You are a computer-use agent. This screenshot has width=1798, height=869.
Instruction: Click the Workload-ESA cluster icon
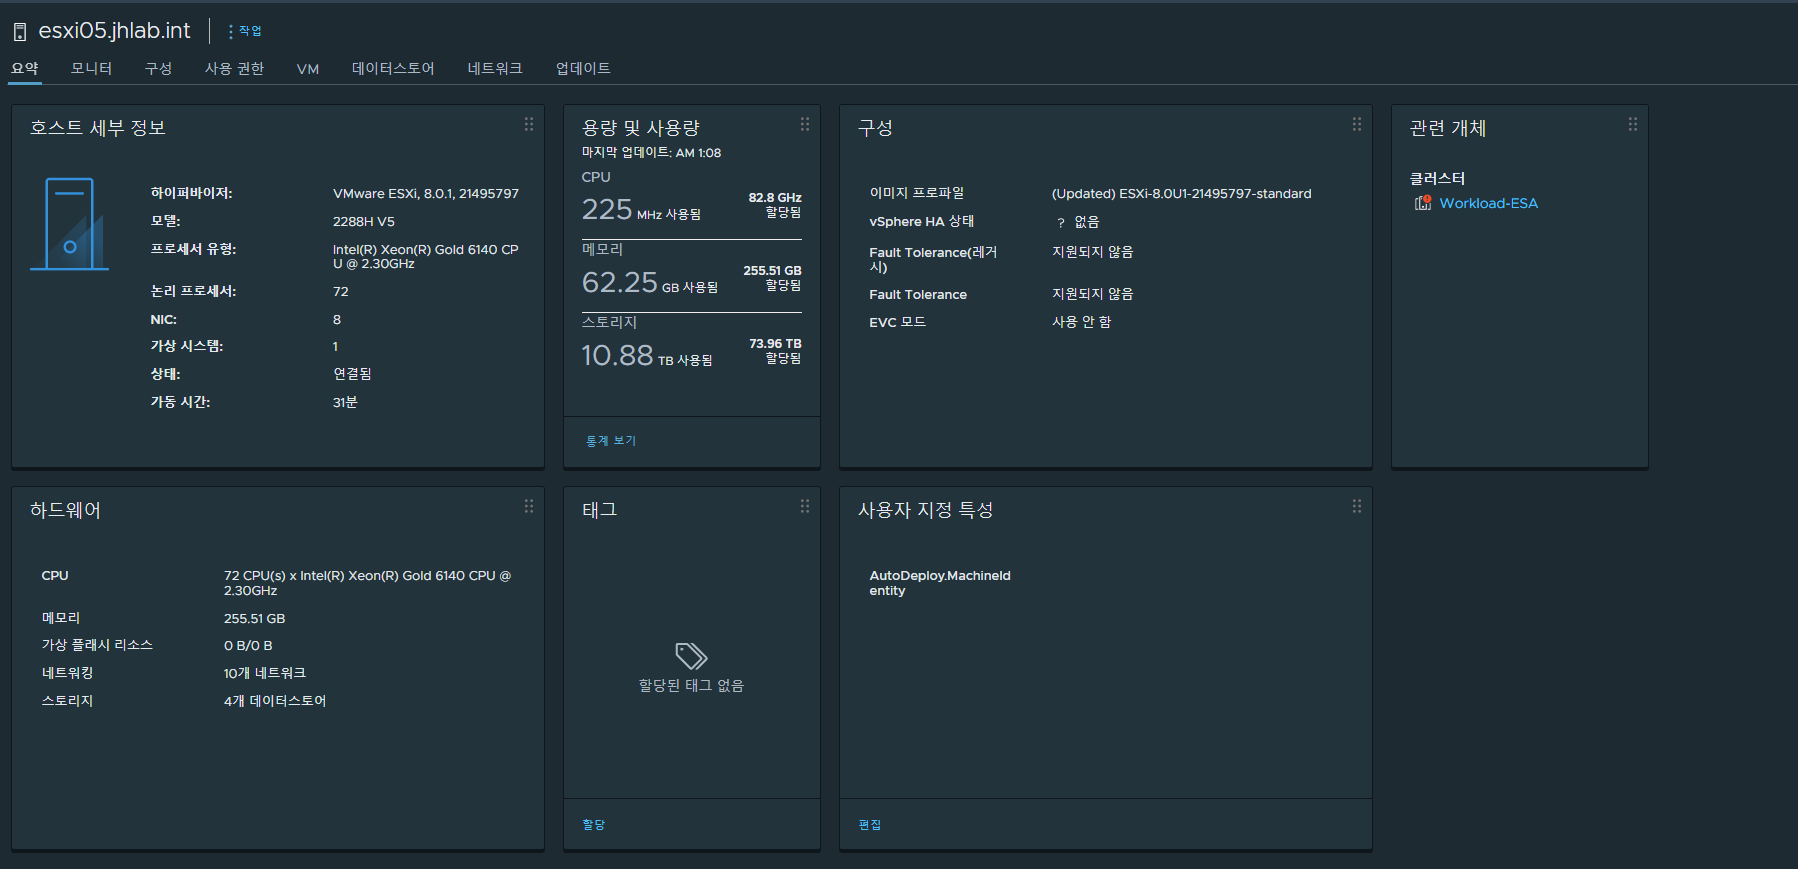[x=1423, y=203]
